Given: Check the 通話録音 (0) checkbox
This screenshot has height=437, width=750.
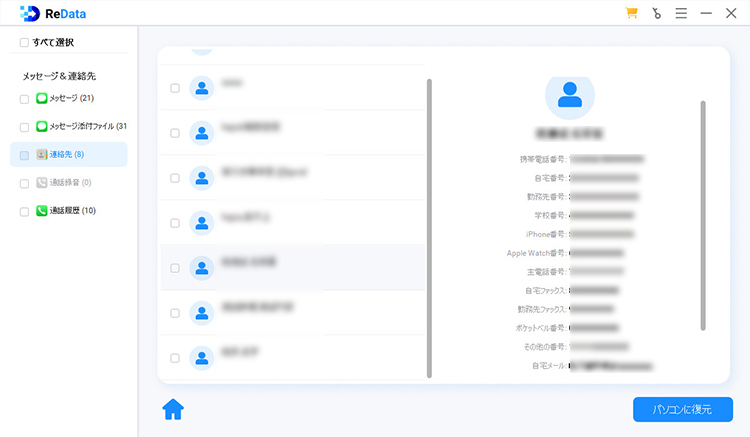Looking at the screenshot, I should [24, 184].
